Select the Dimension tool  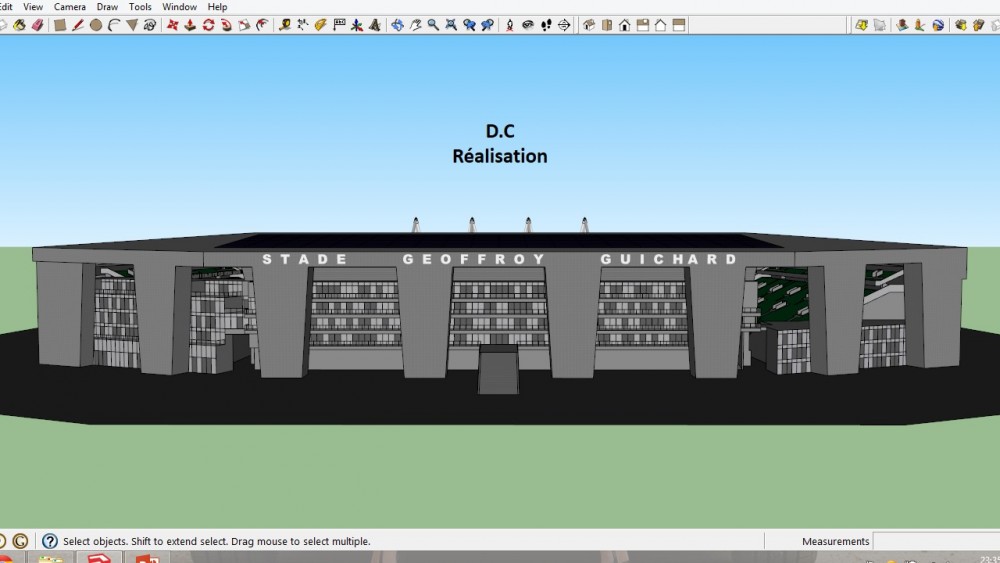click(302, 25)
